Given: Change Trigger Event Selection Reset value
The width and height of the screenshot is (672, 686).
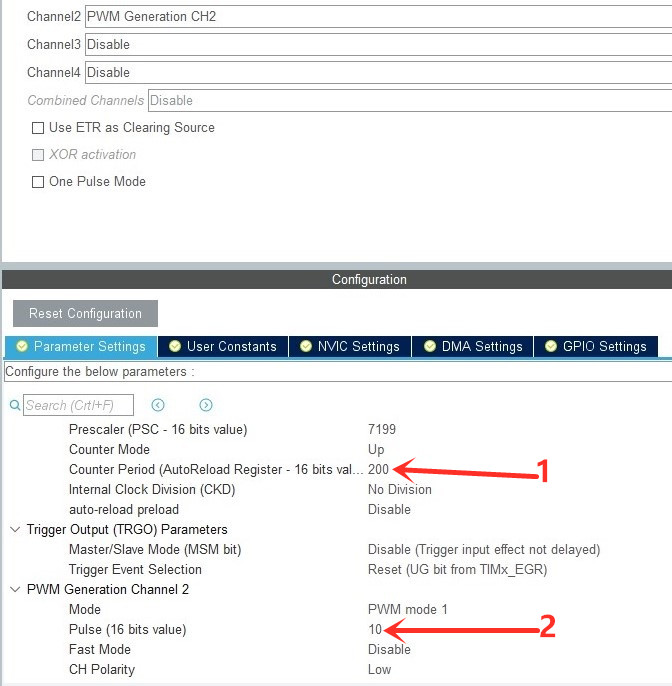Looking at the screenshot, I should point(458,569).
